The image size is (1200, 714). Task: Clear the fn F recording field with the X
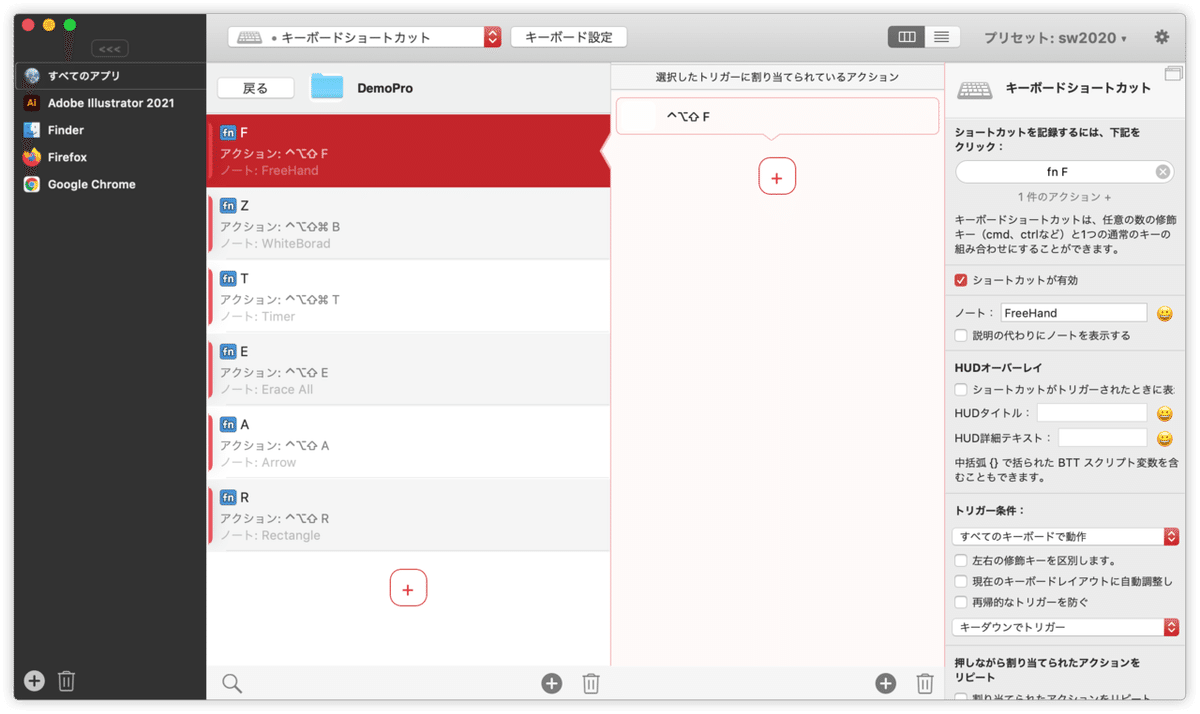(x=1162, y=171)
